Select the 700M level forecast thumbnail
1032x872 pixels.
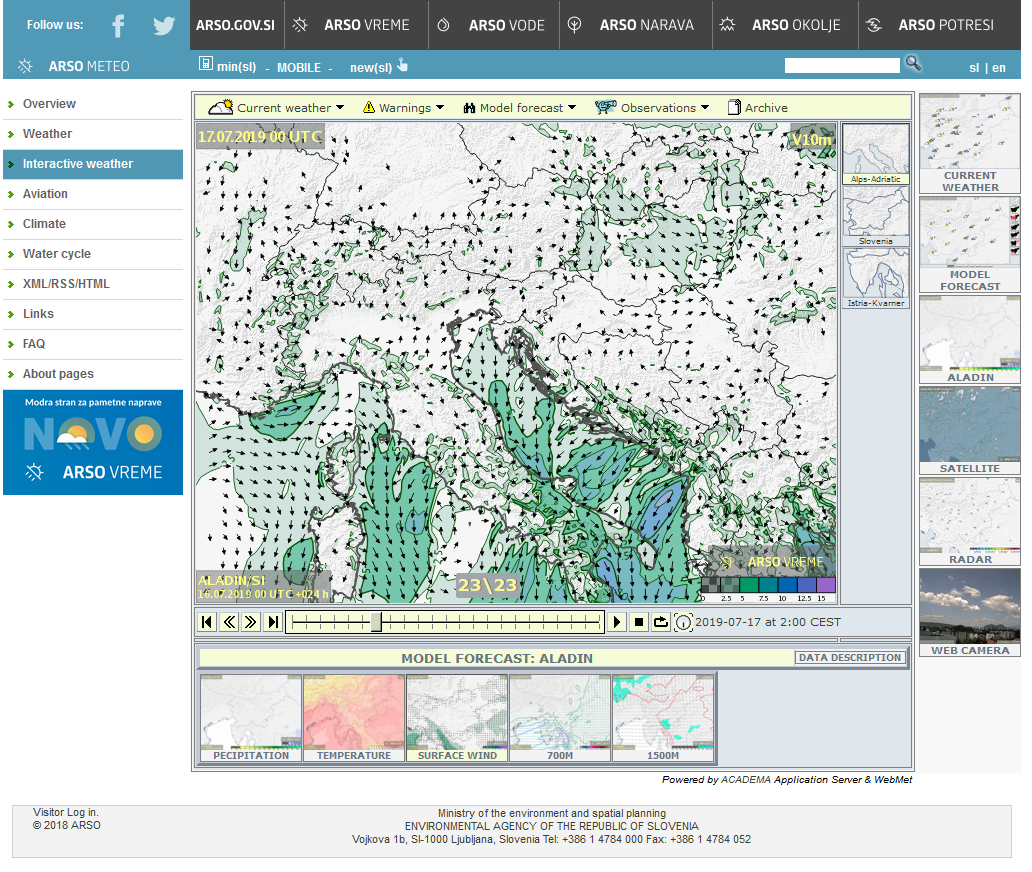pyautogui.click(x=560, y=717)
